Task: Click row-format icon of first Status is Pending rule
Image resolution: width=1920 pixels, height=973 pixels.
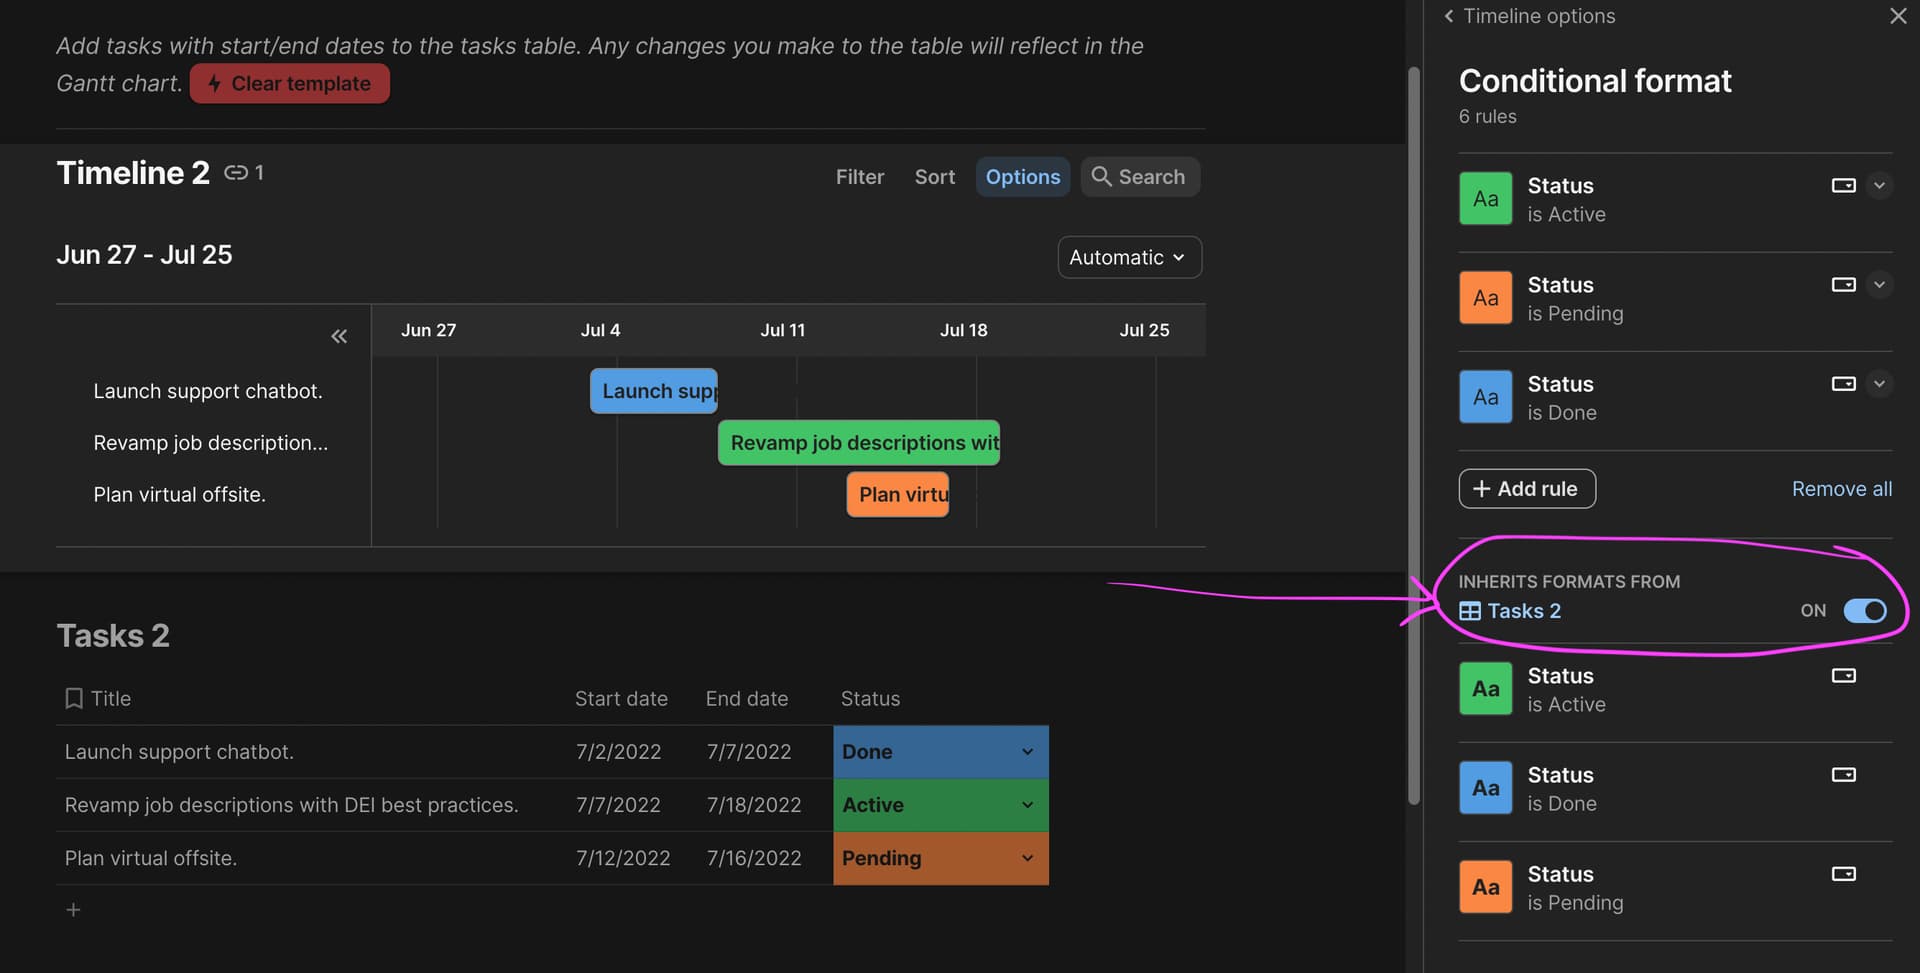Action: coord(1843,285)
